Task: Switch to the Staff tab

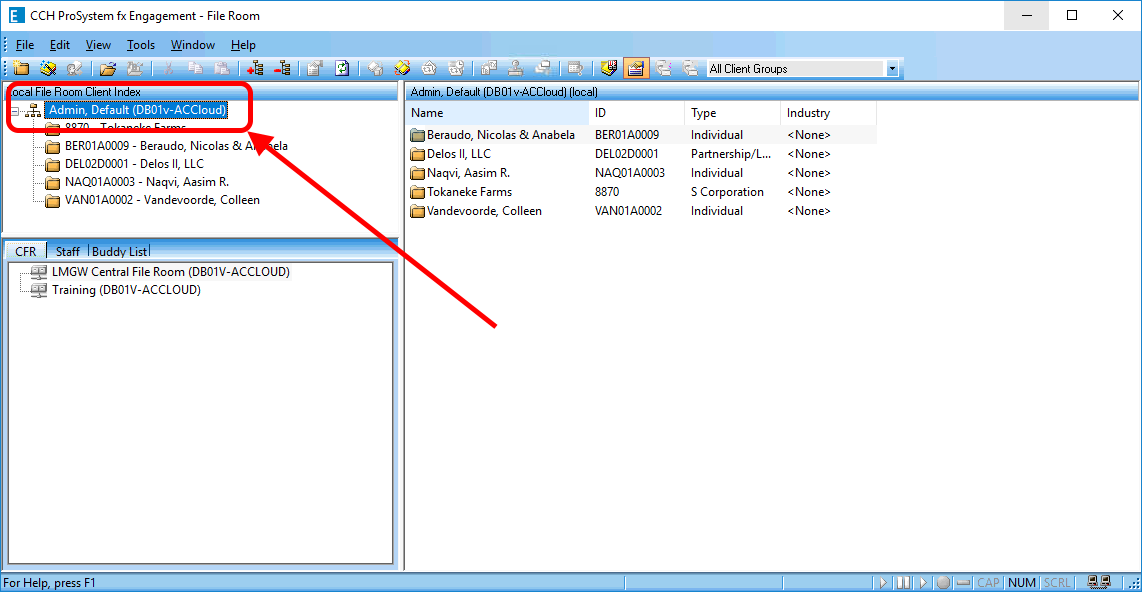Action: tap(68, 251)
